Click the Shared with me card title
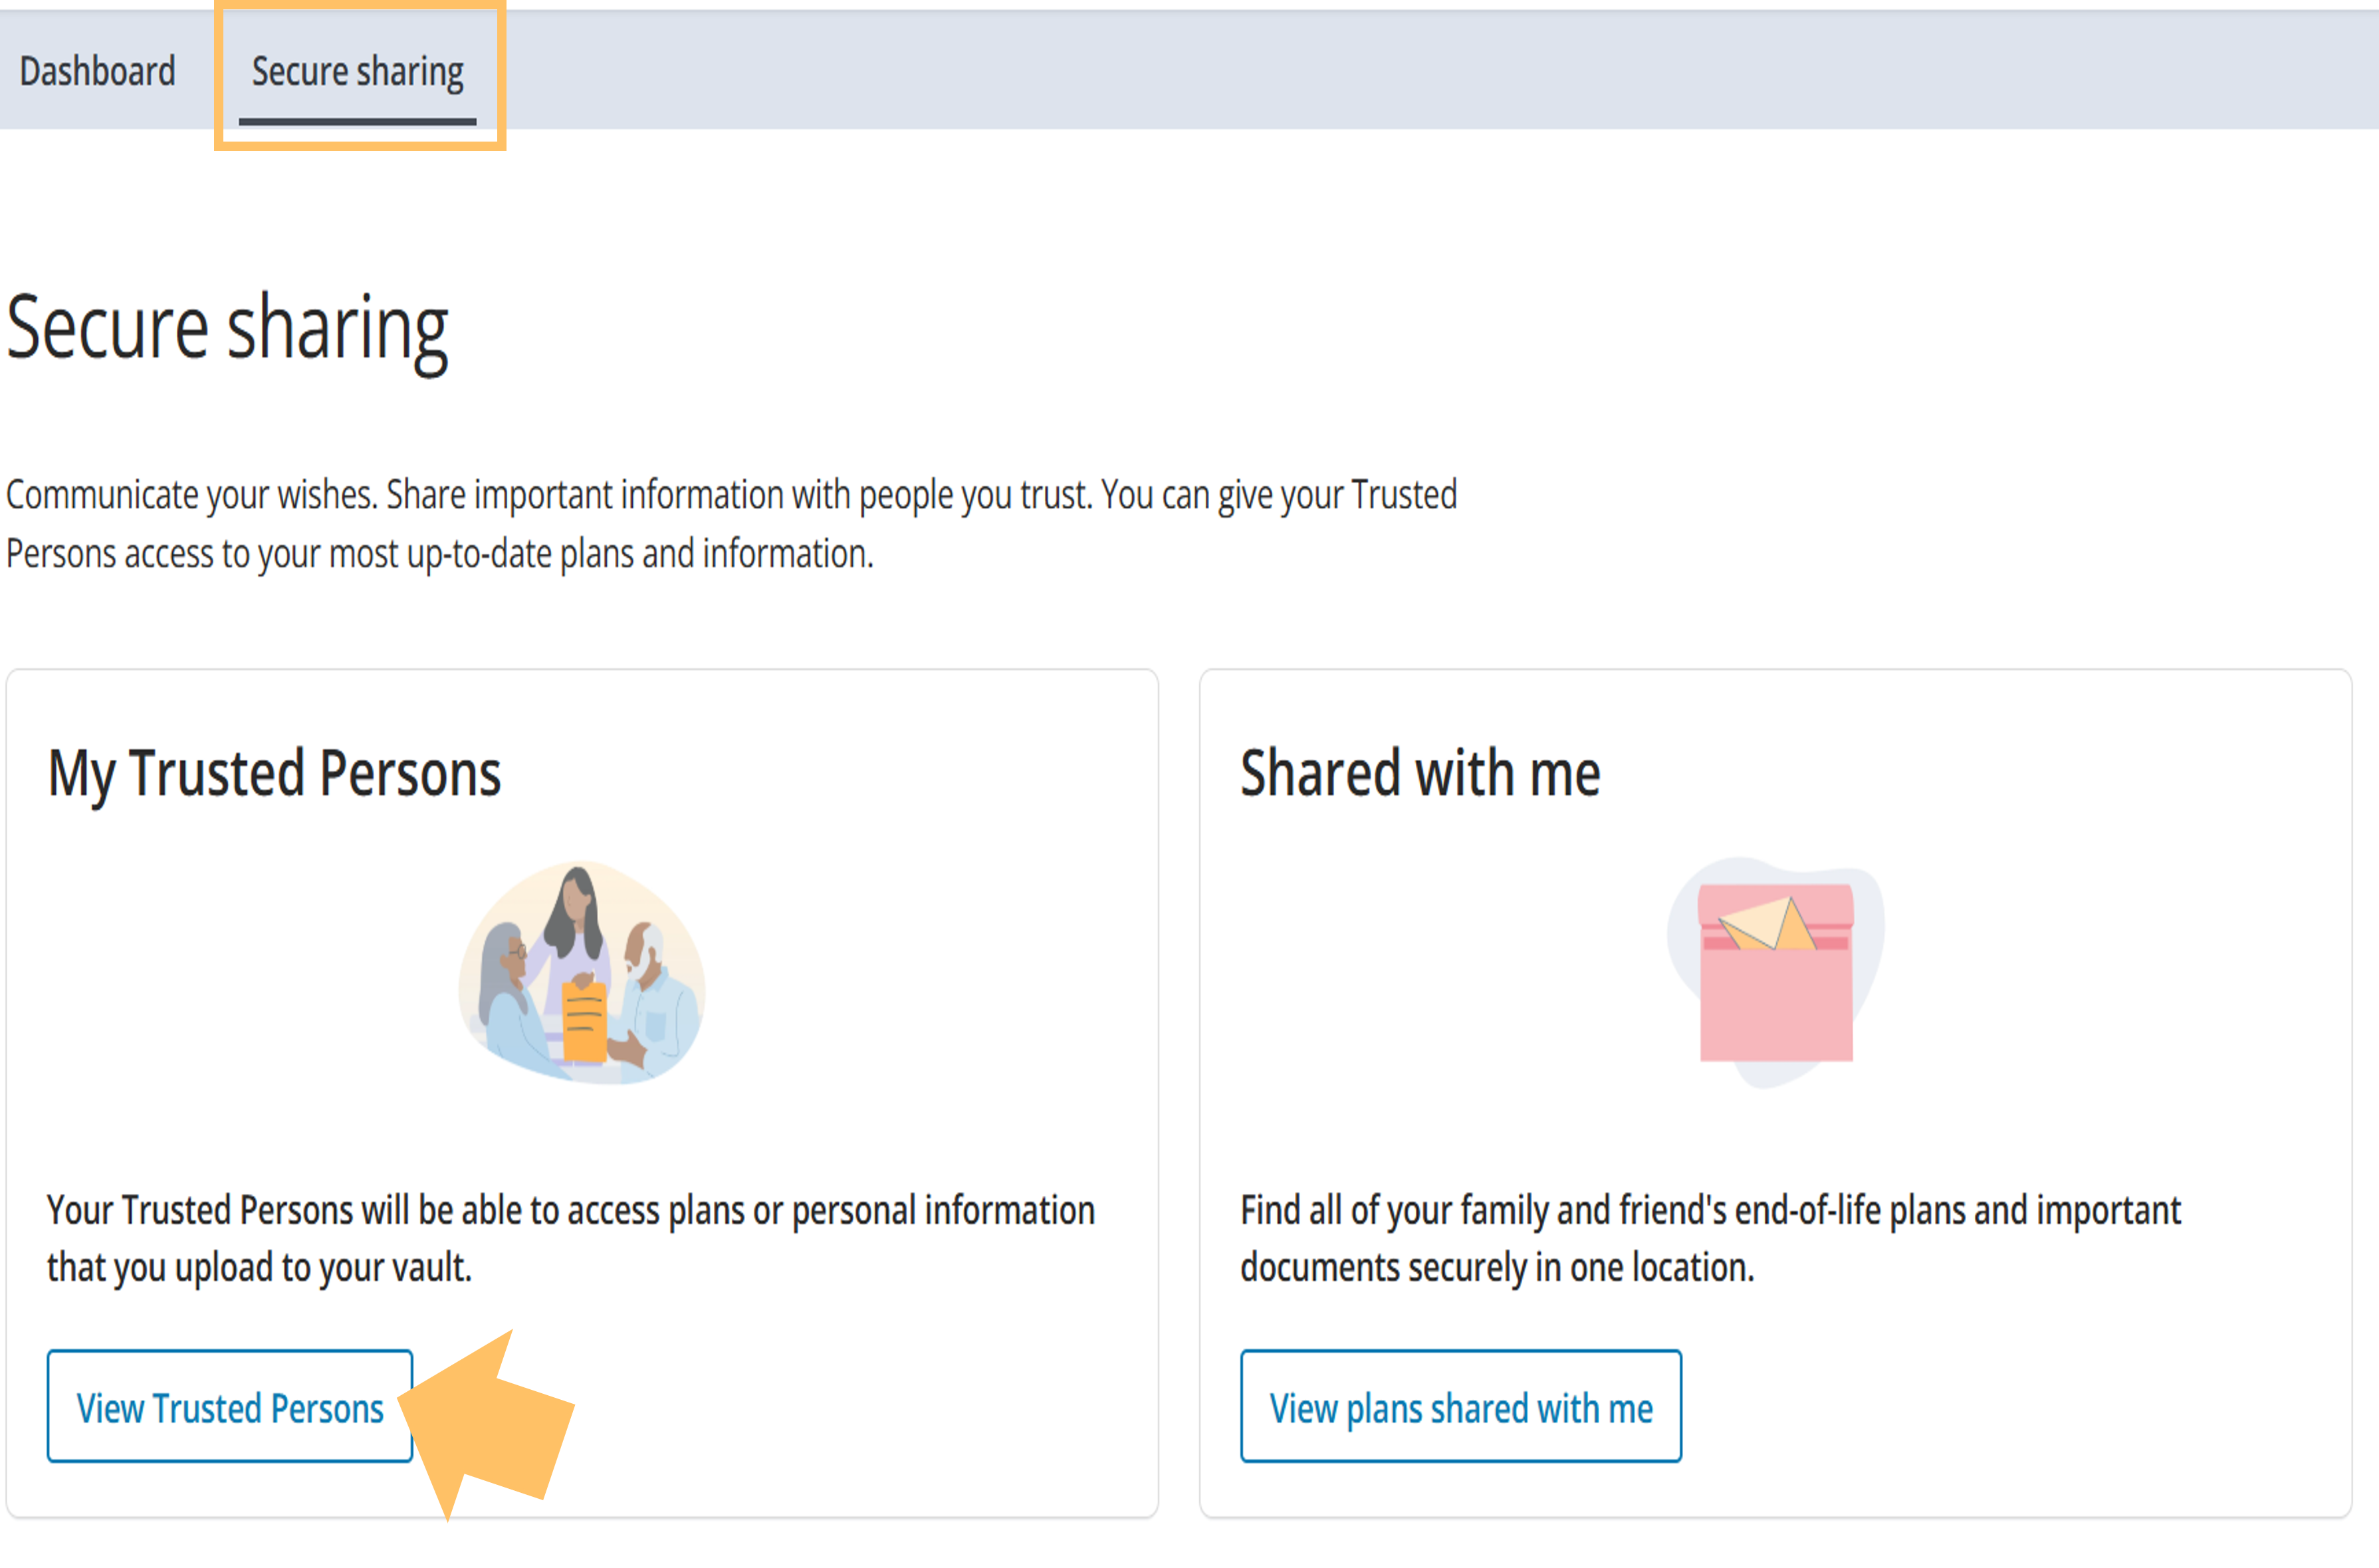This screenshot has height=1568, width=2379. point(1420,773)
